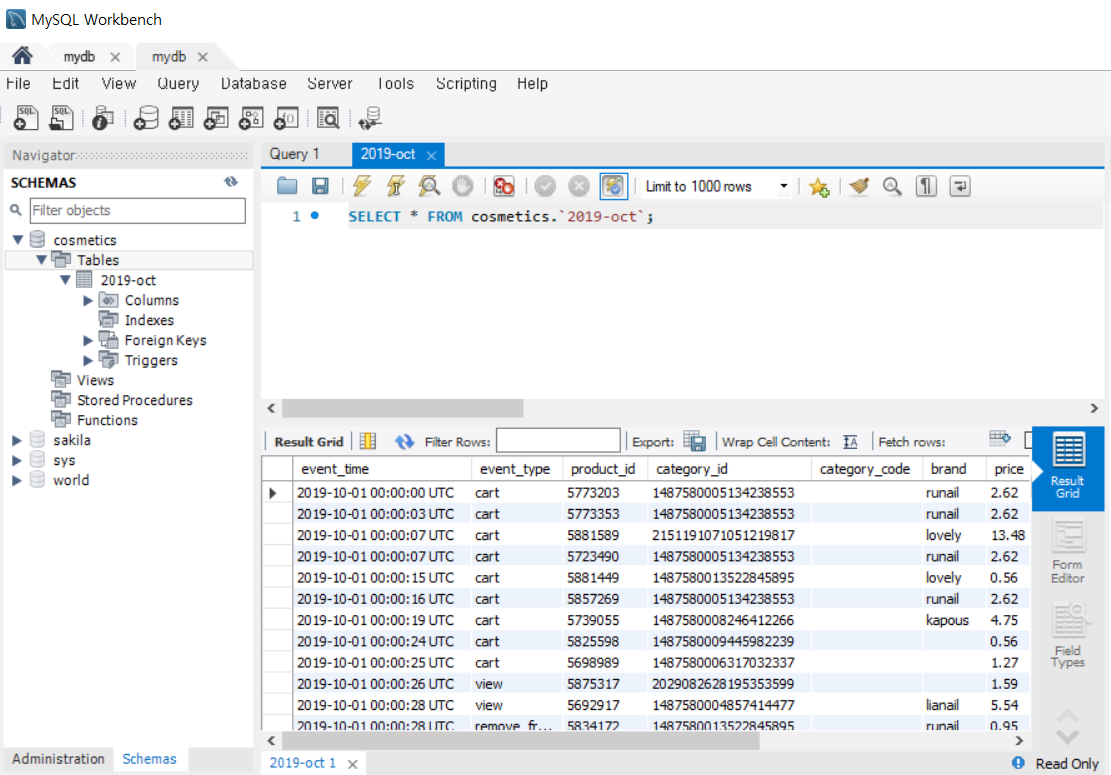Close the 2019-oct 1 result tab
Screen dimensions: 1111x775
pyautogui.click(x=352, y=764)
